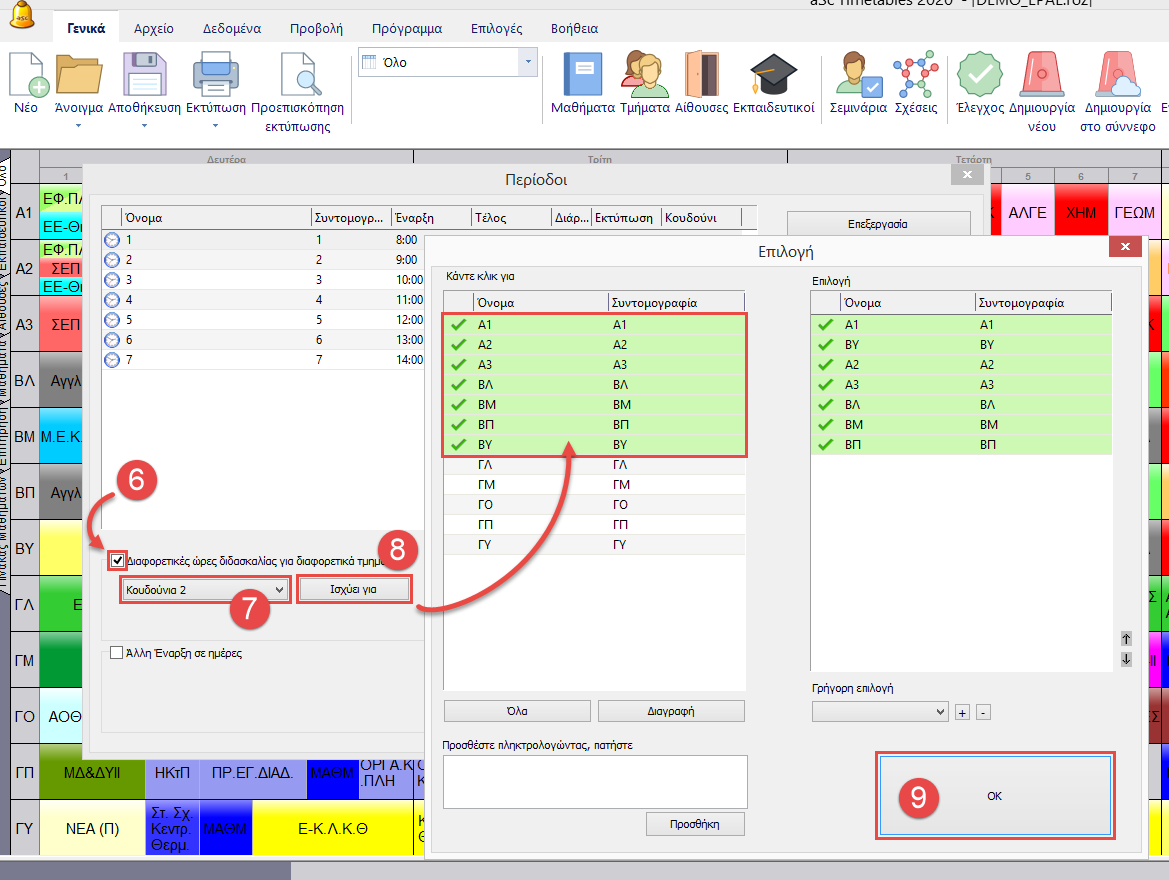
Task: Click the red ΧΗΜ timetable card
Action: (x=1081, y=212)
